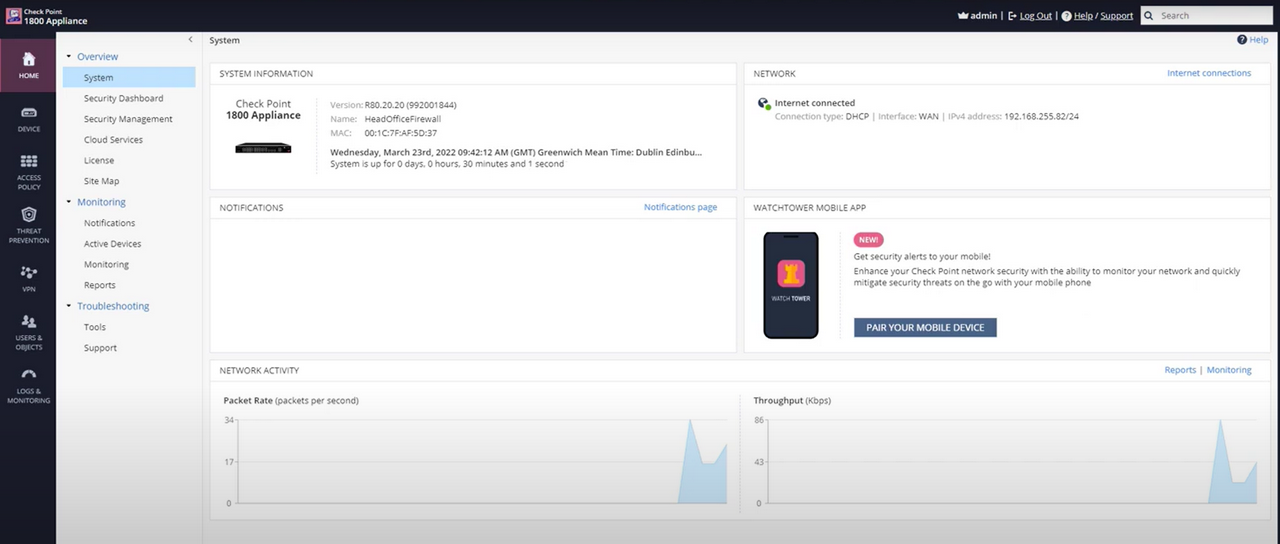Collapse the Monitoring tree section
This screenshot has height=544, width=1280.
69,202
